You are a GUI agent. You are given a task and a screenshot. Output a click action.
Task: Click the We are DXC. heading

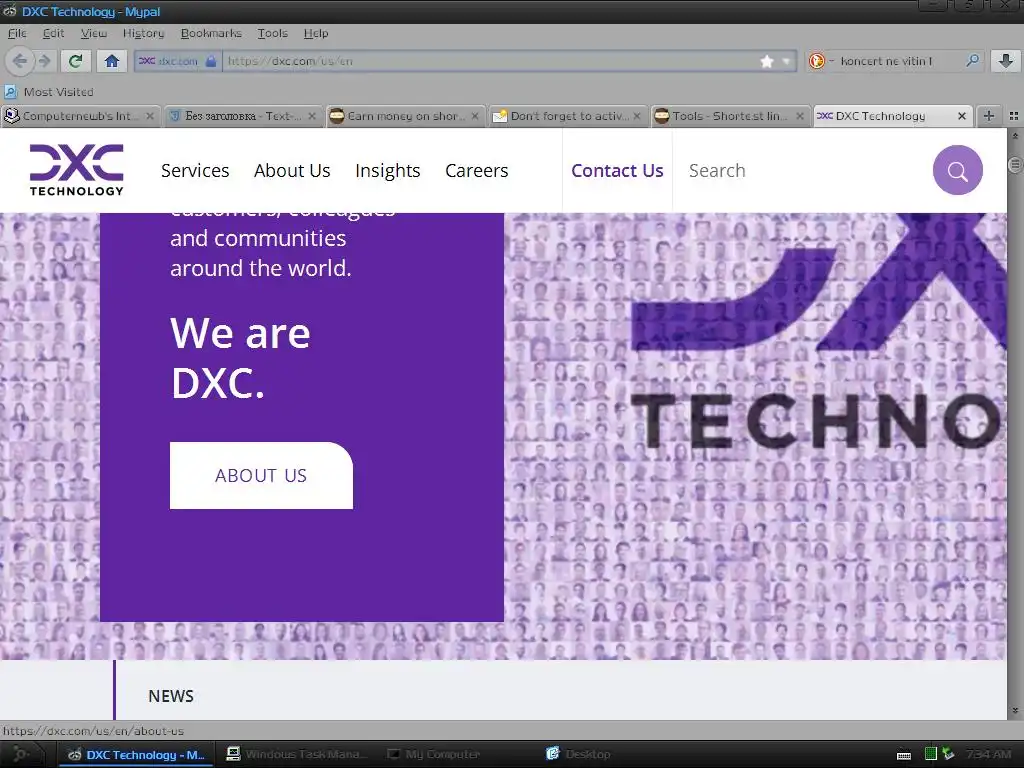pos(240,358)
